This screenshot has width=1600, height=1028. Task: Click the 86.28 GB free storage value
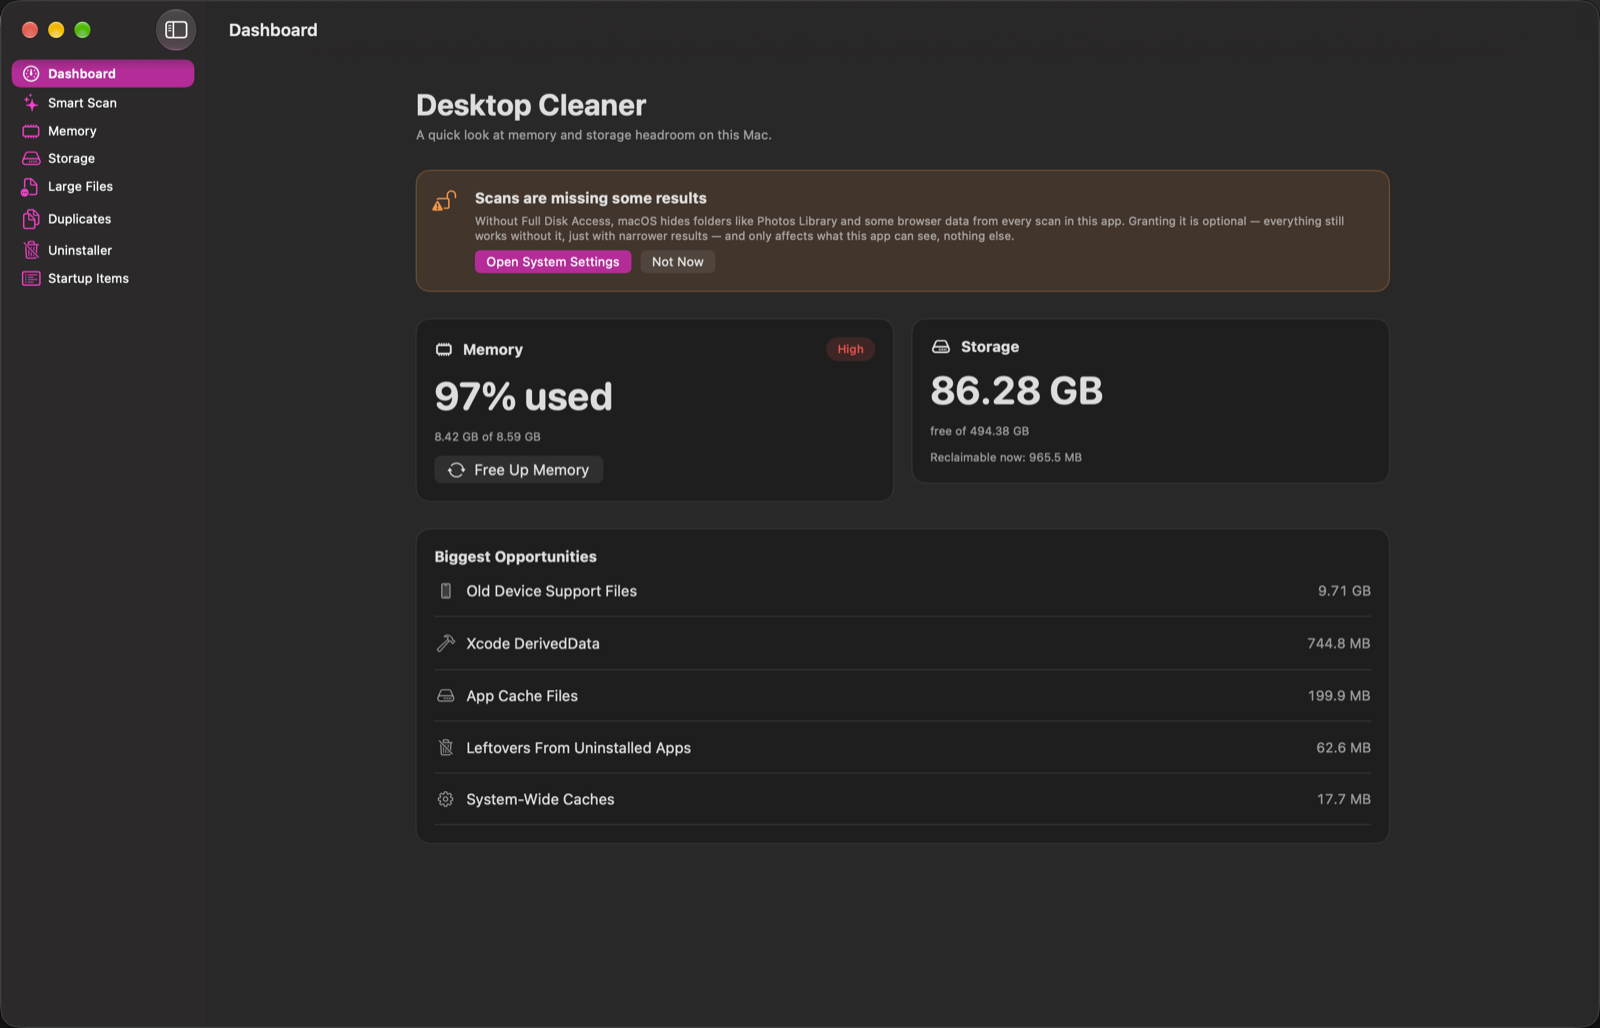pos(1016,391)
